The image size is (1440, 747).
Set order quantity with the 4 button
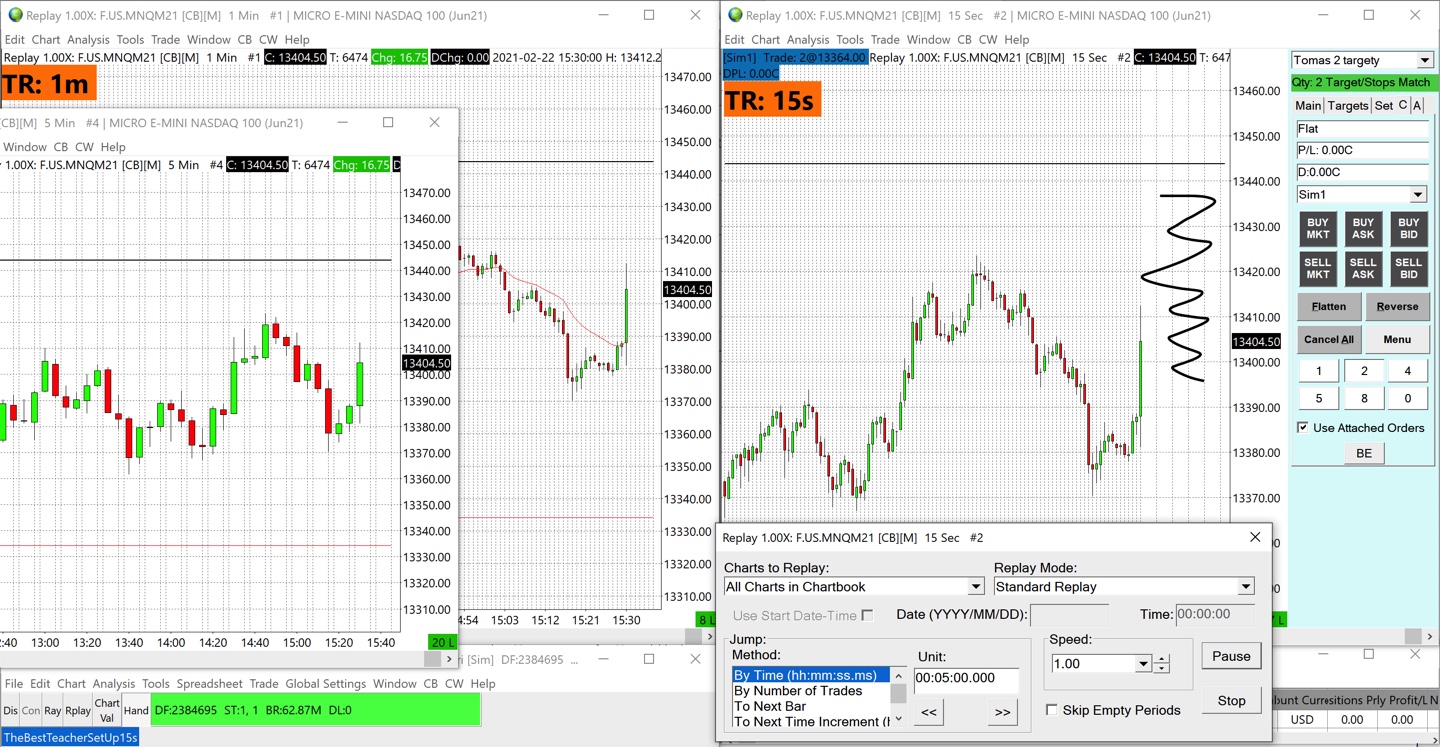point(1408,371)
